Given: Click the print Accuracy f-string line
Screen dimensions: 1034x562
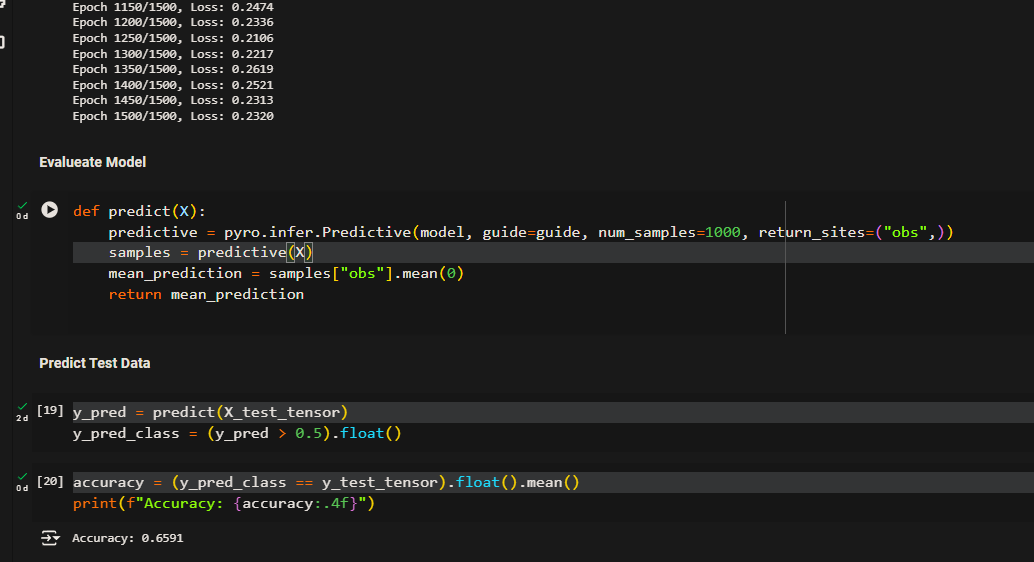Looking at the screenshot, I should tap(223, 503).
